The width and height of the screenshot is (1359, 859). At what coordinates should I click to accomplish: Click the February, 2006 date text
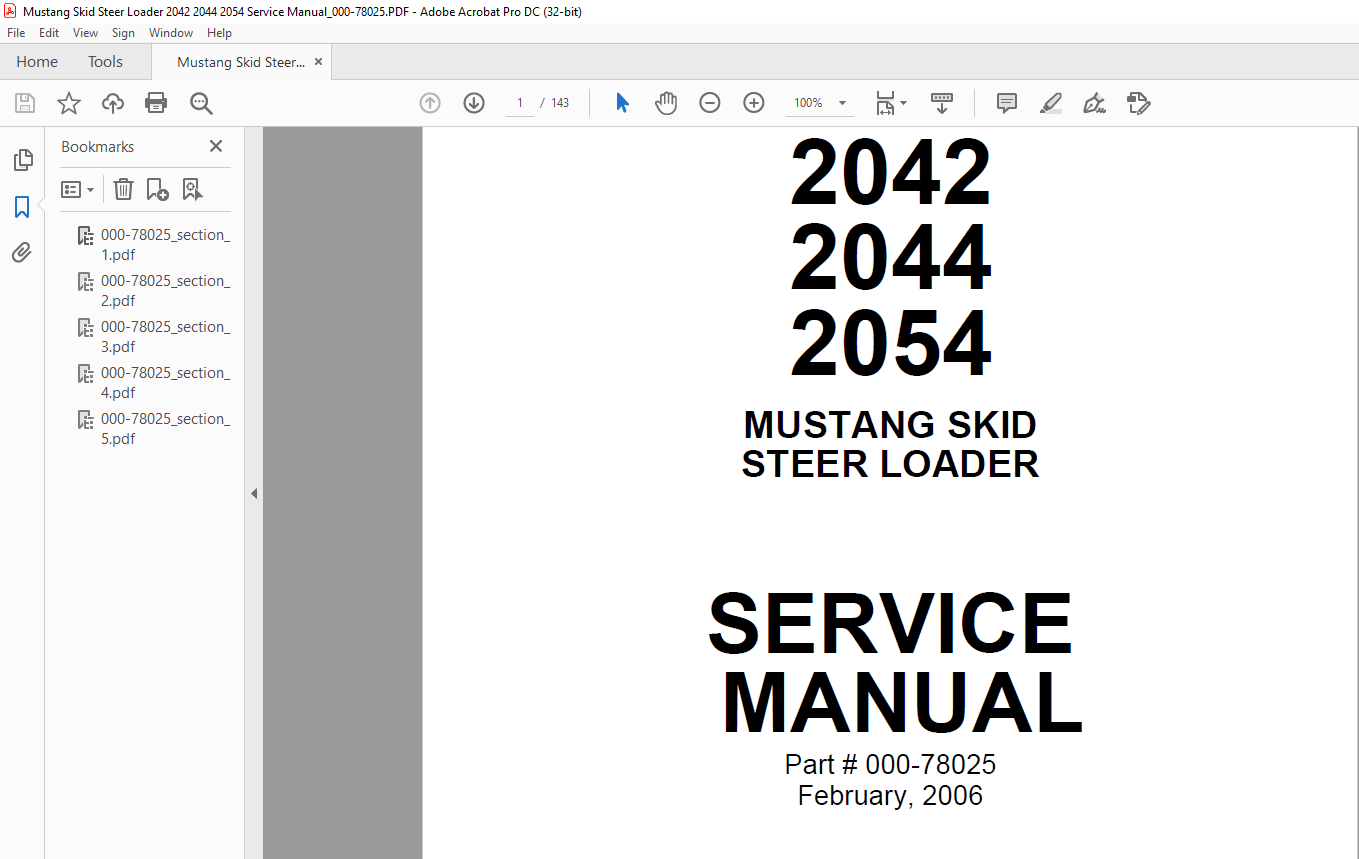pyautogui.click(x=890, y=796)
